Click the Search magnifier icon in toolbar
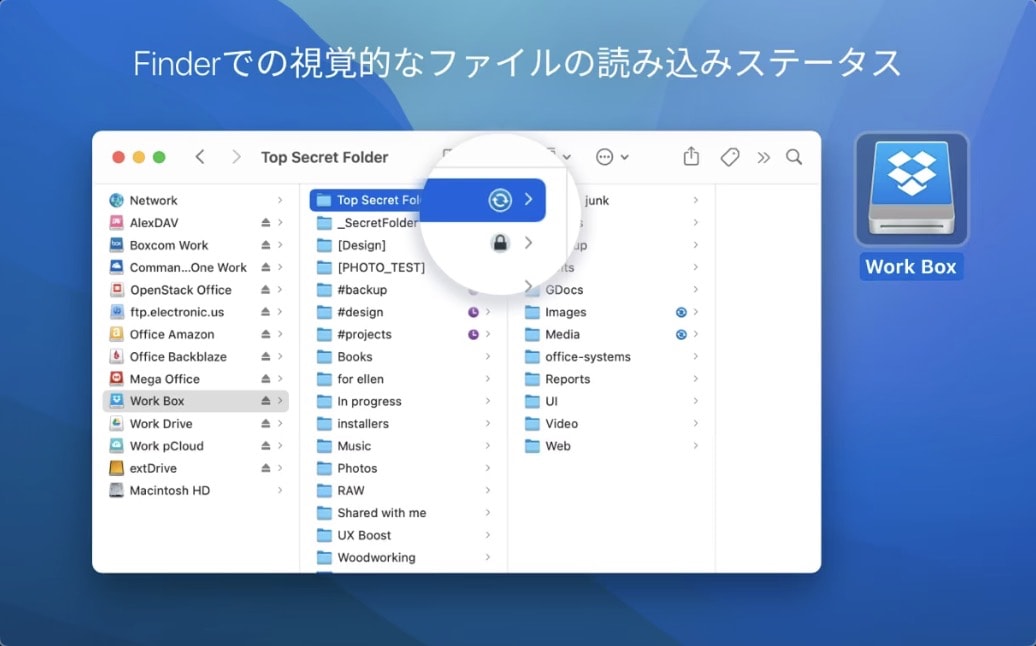 794,157
